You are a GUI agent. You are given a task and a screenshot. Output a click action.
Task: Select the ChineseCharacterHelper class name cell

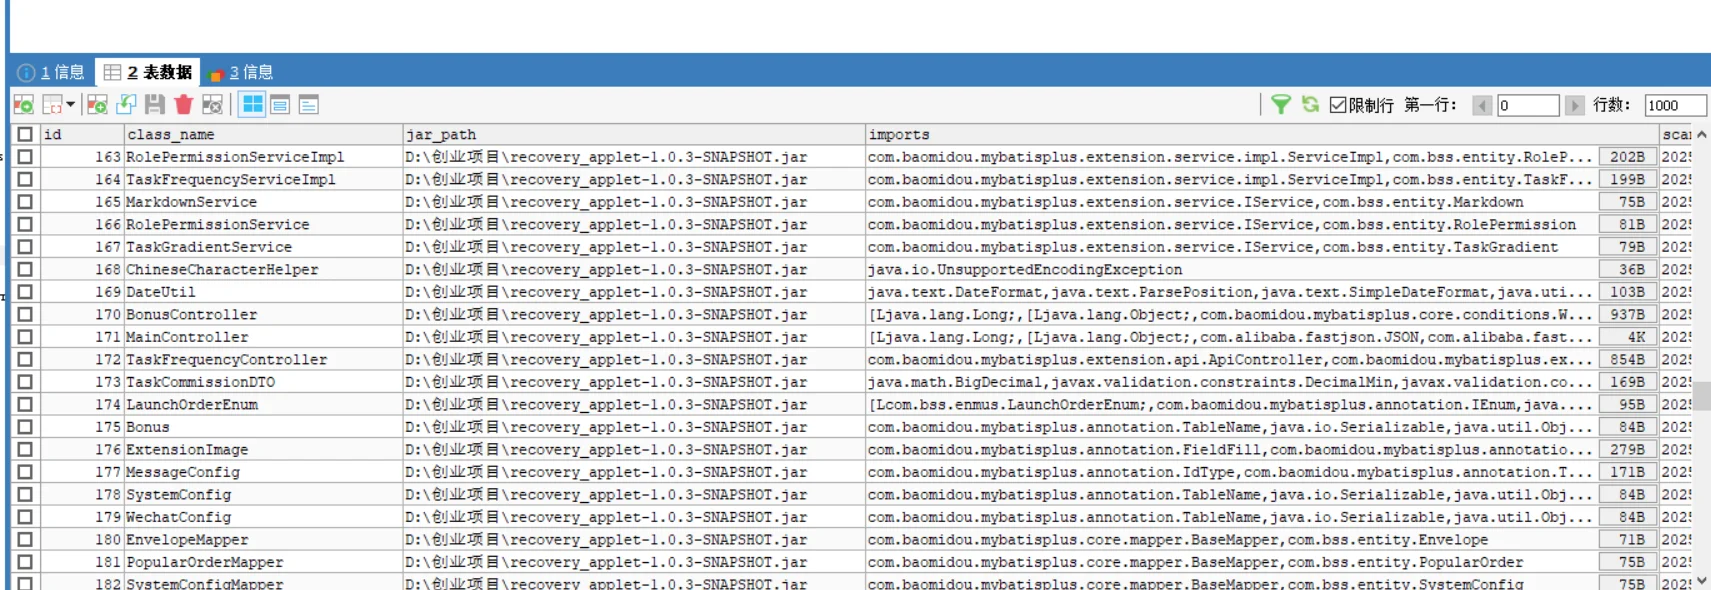coord(263,269)
